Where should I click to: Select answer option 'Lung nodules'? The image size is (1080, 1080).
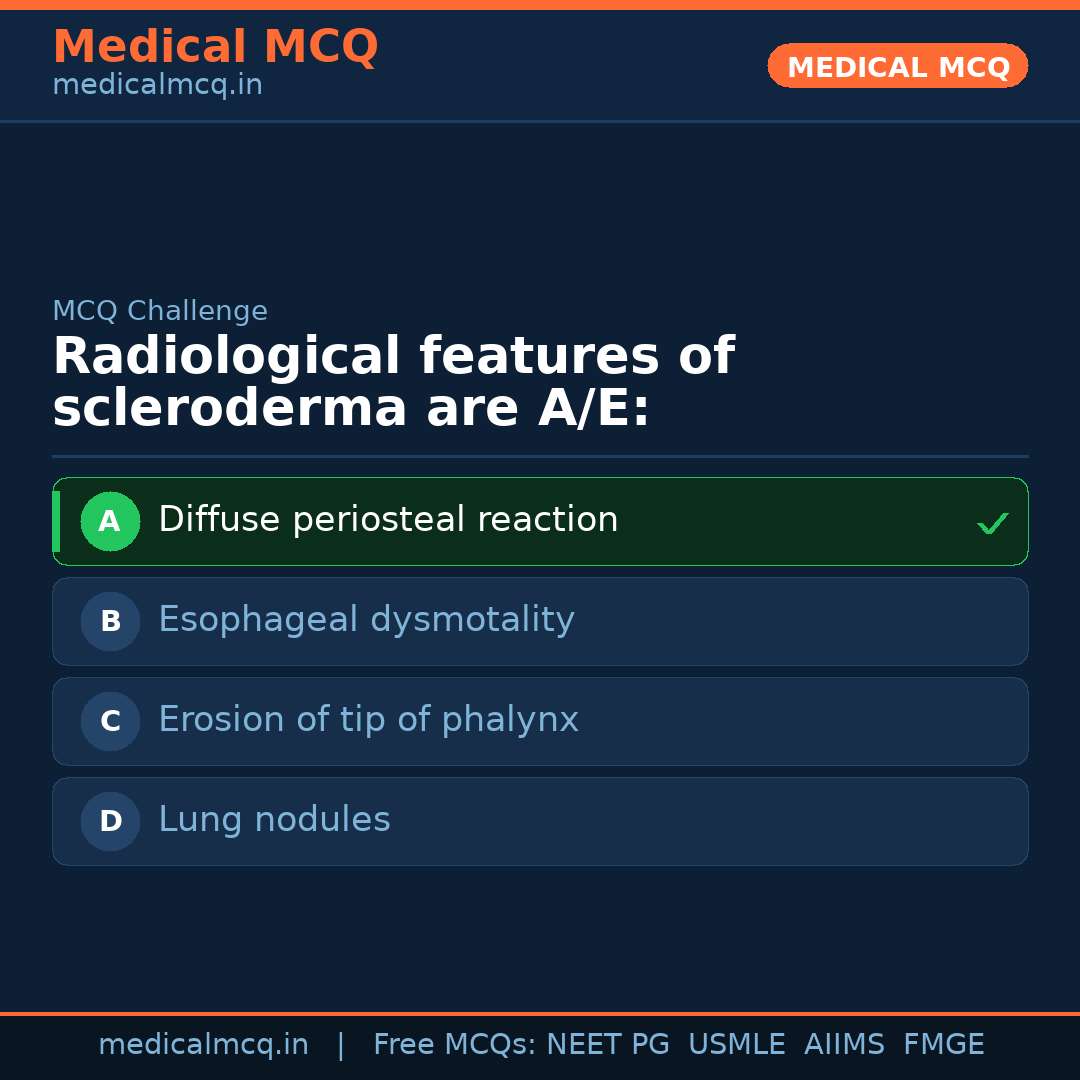click(274, 819)
